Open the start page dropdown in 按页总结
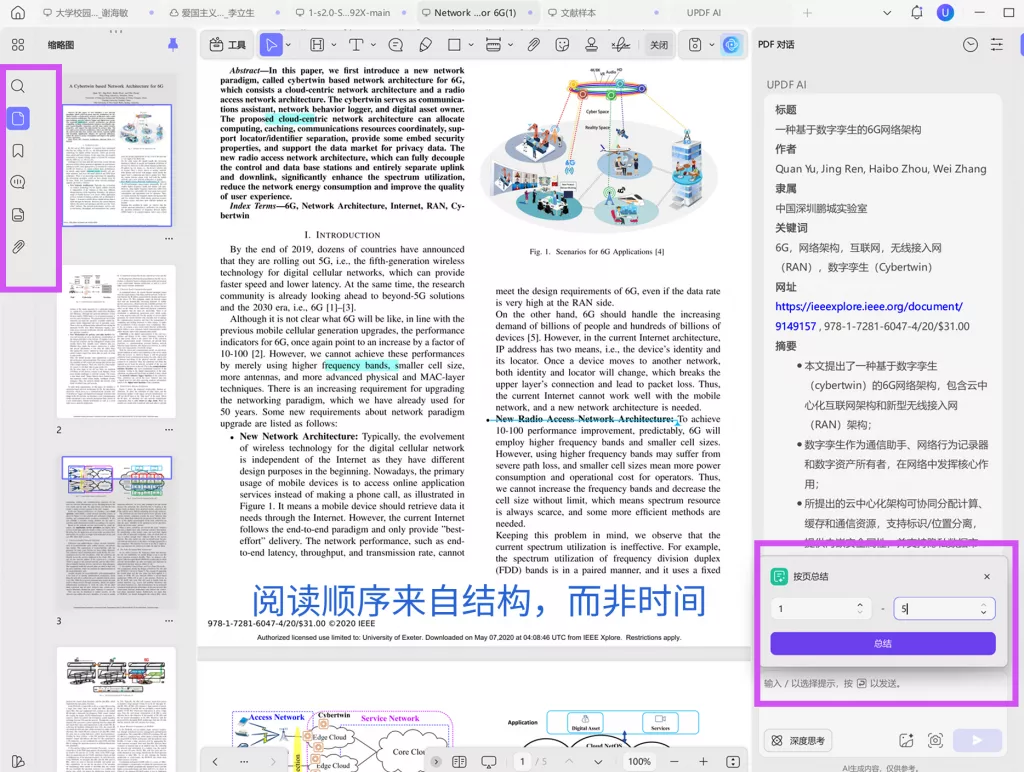Viewport: 1024px width, 772px height. [x=862, y=607]
